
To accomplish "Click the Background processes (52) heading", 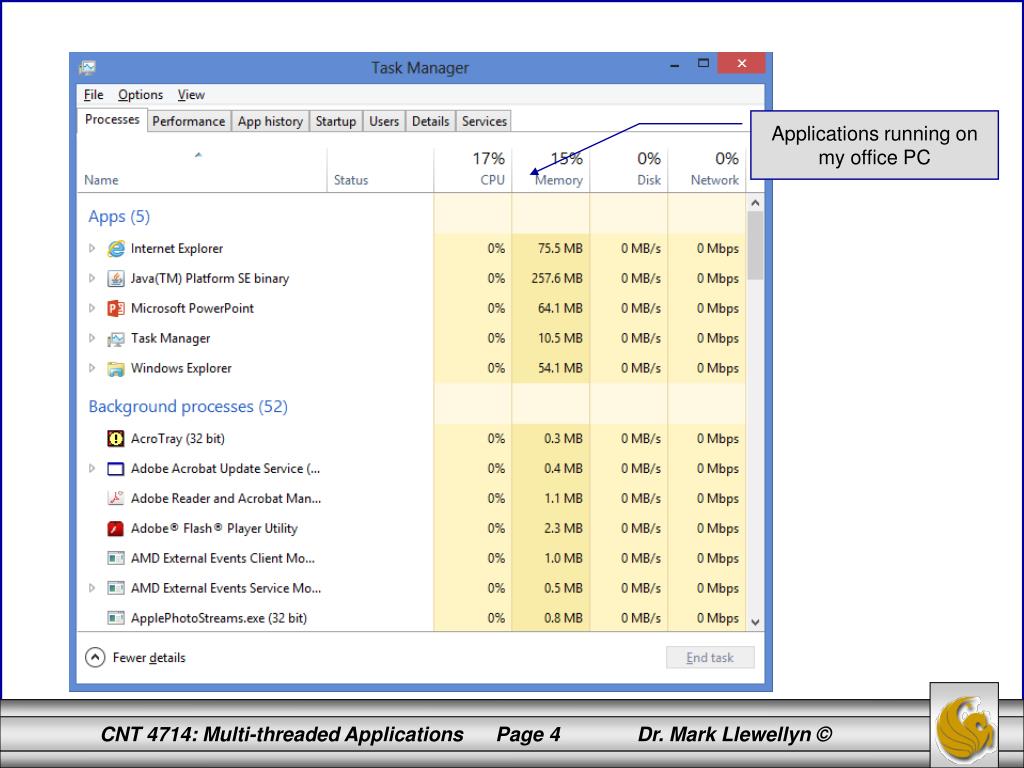I will click(188, 407).
